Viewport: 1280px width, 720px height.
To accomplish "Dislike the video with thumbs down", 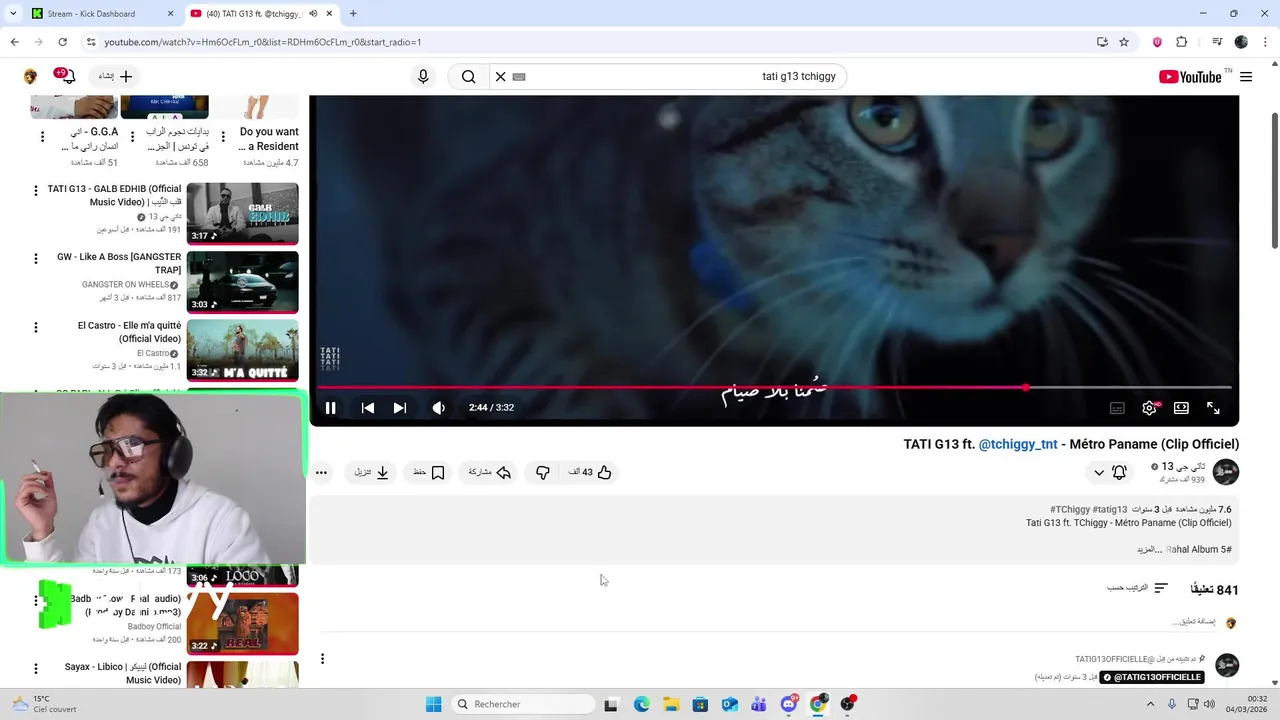I will point(543,472).
